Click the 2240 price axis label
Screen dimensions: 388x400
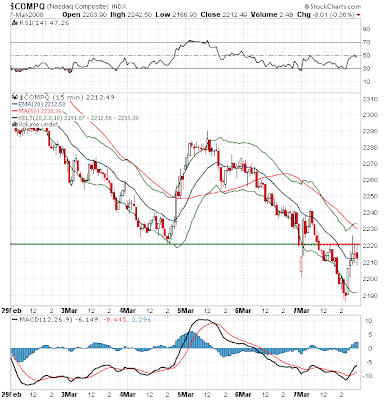click(370, 213)
